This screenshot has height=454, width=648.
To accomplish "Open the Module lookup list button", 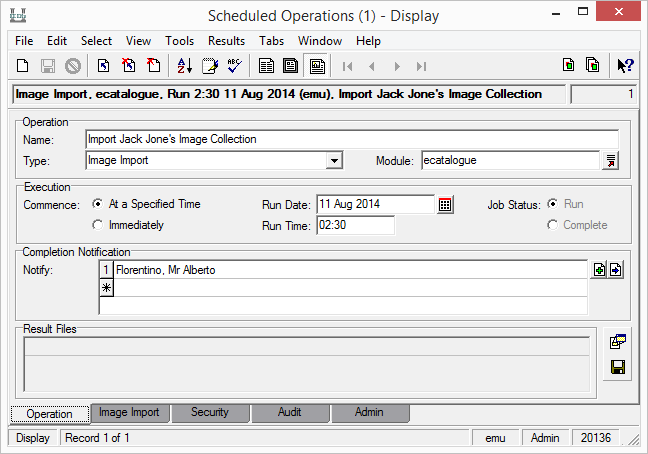I will (610, 160).
